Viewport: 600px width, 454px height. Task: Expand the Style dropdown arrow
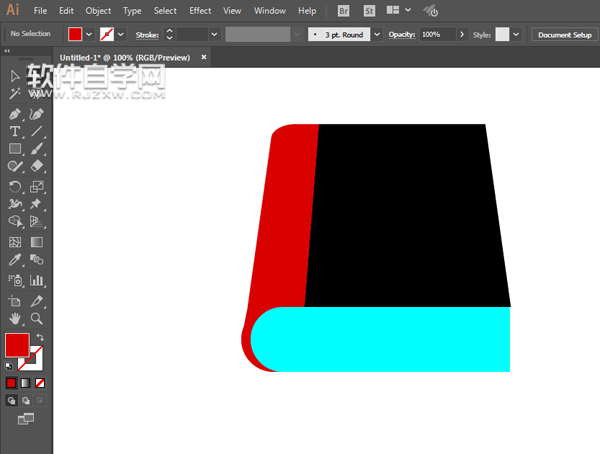click(x=516, y=34)
